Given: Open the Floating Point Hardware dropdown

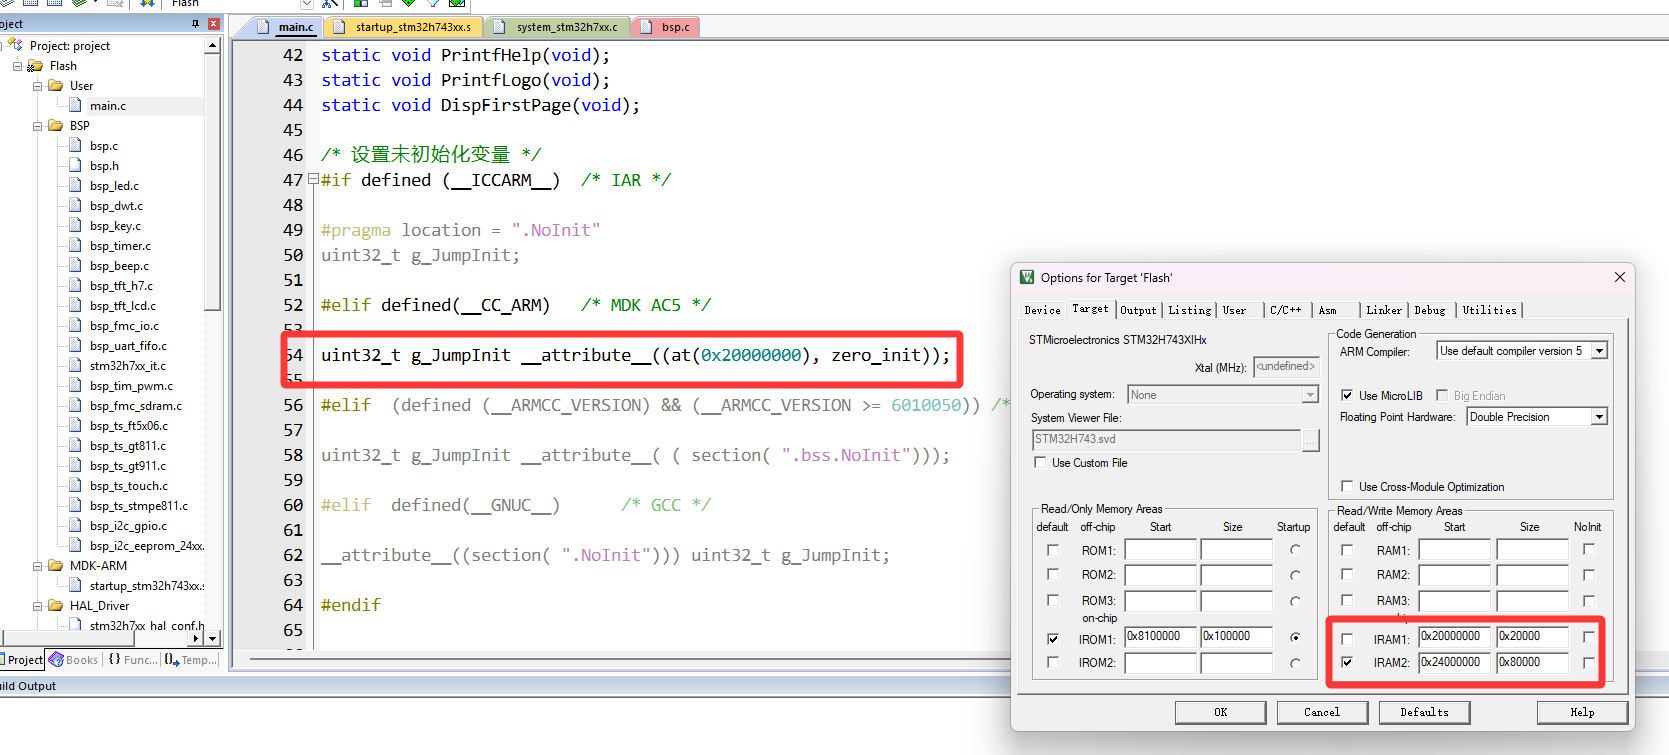Looking at the screenshot, I should [1599, 417].
